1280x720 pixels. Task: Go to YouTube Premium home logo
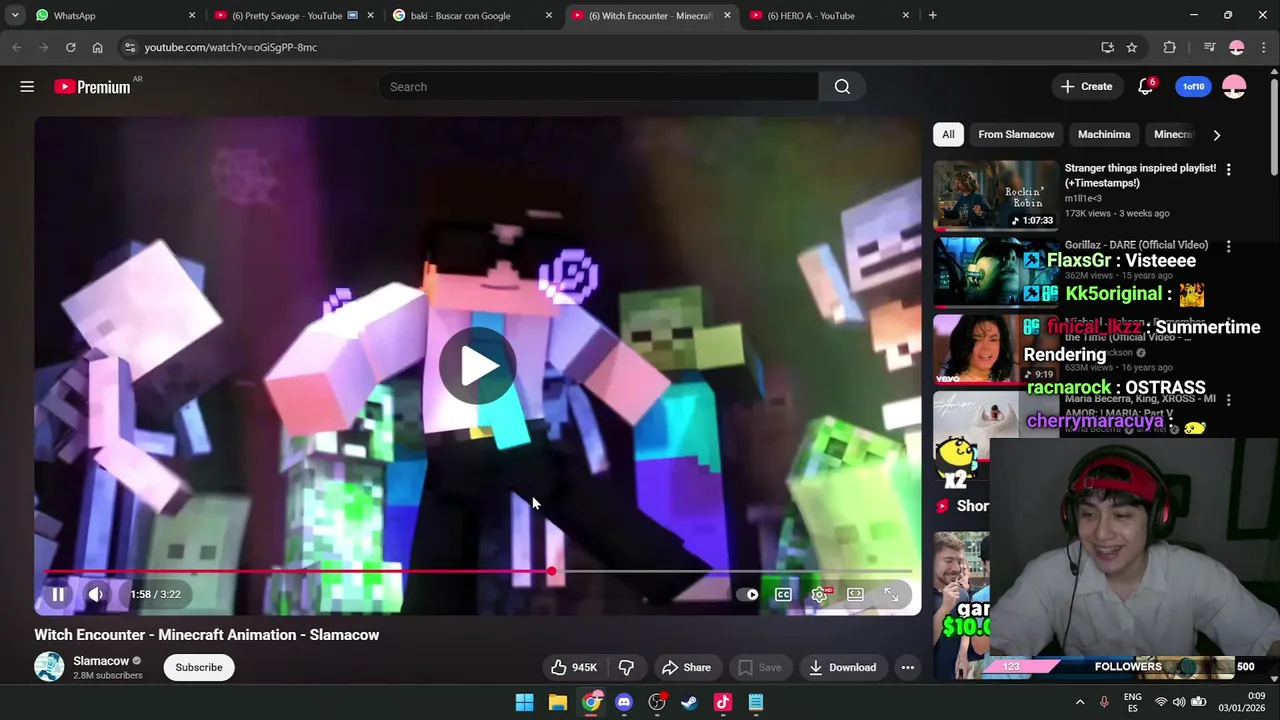[92, 87]
